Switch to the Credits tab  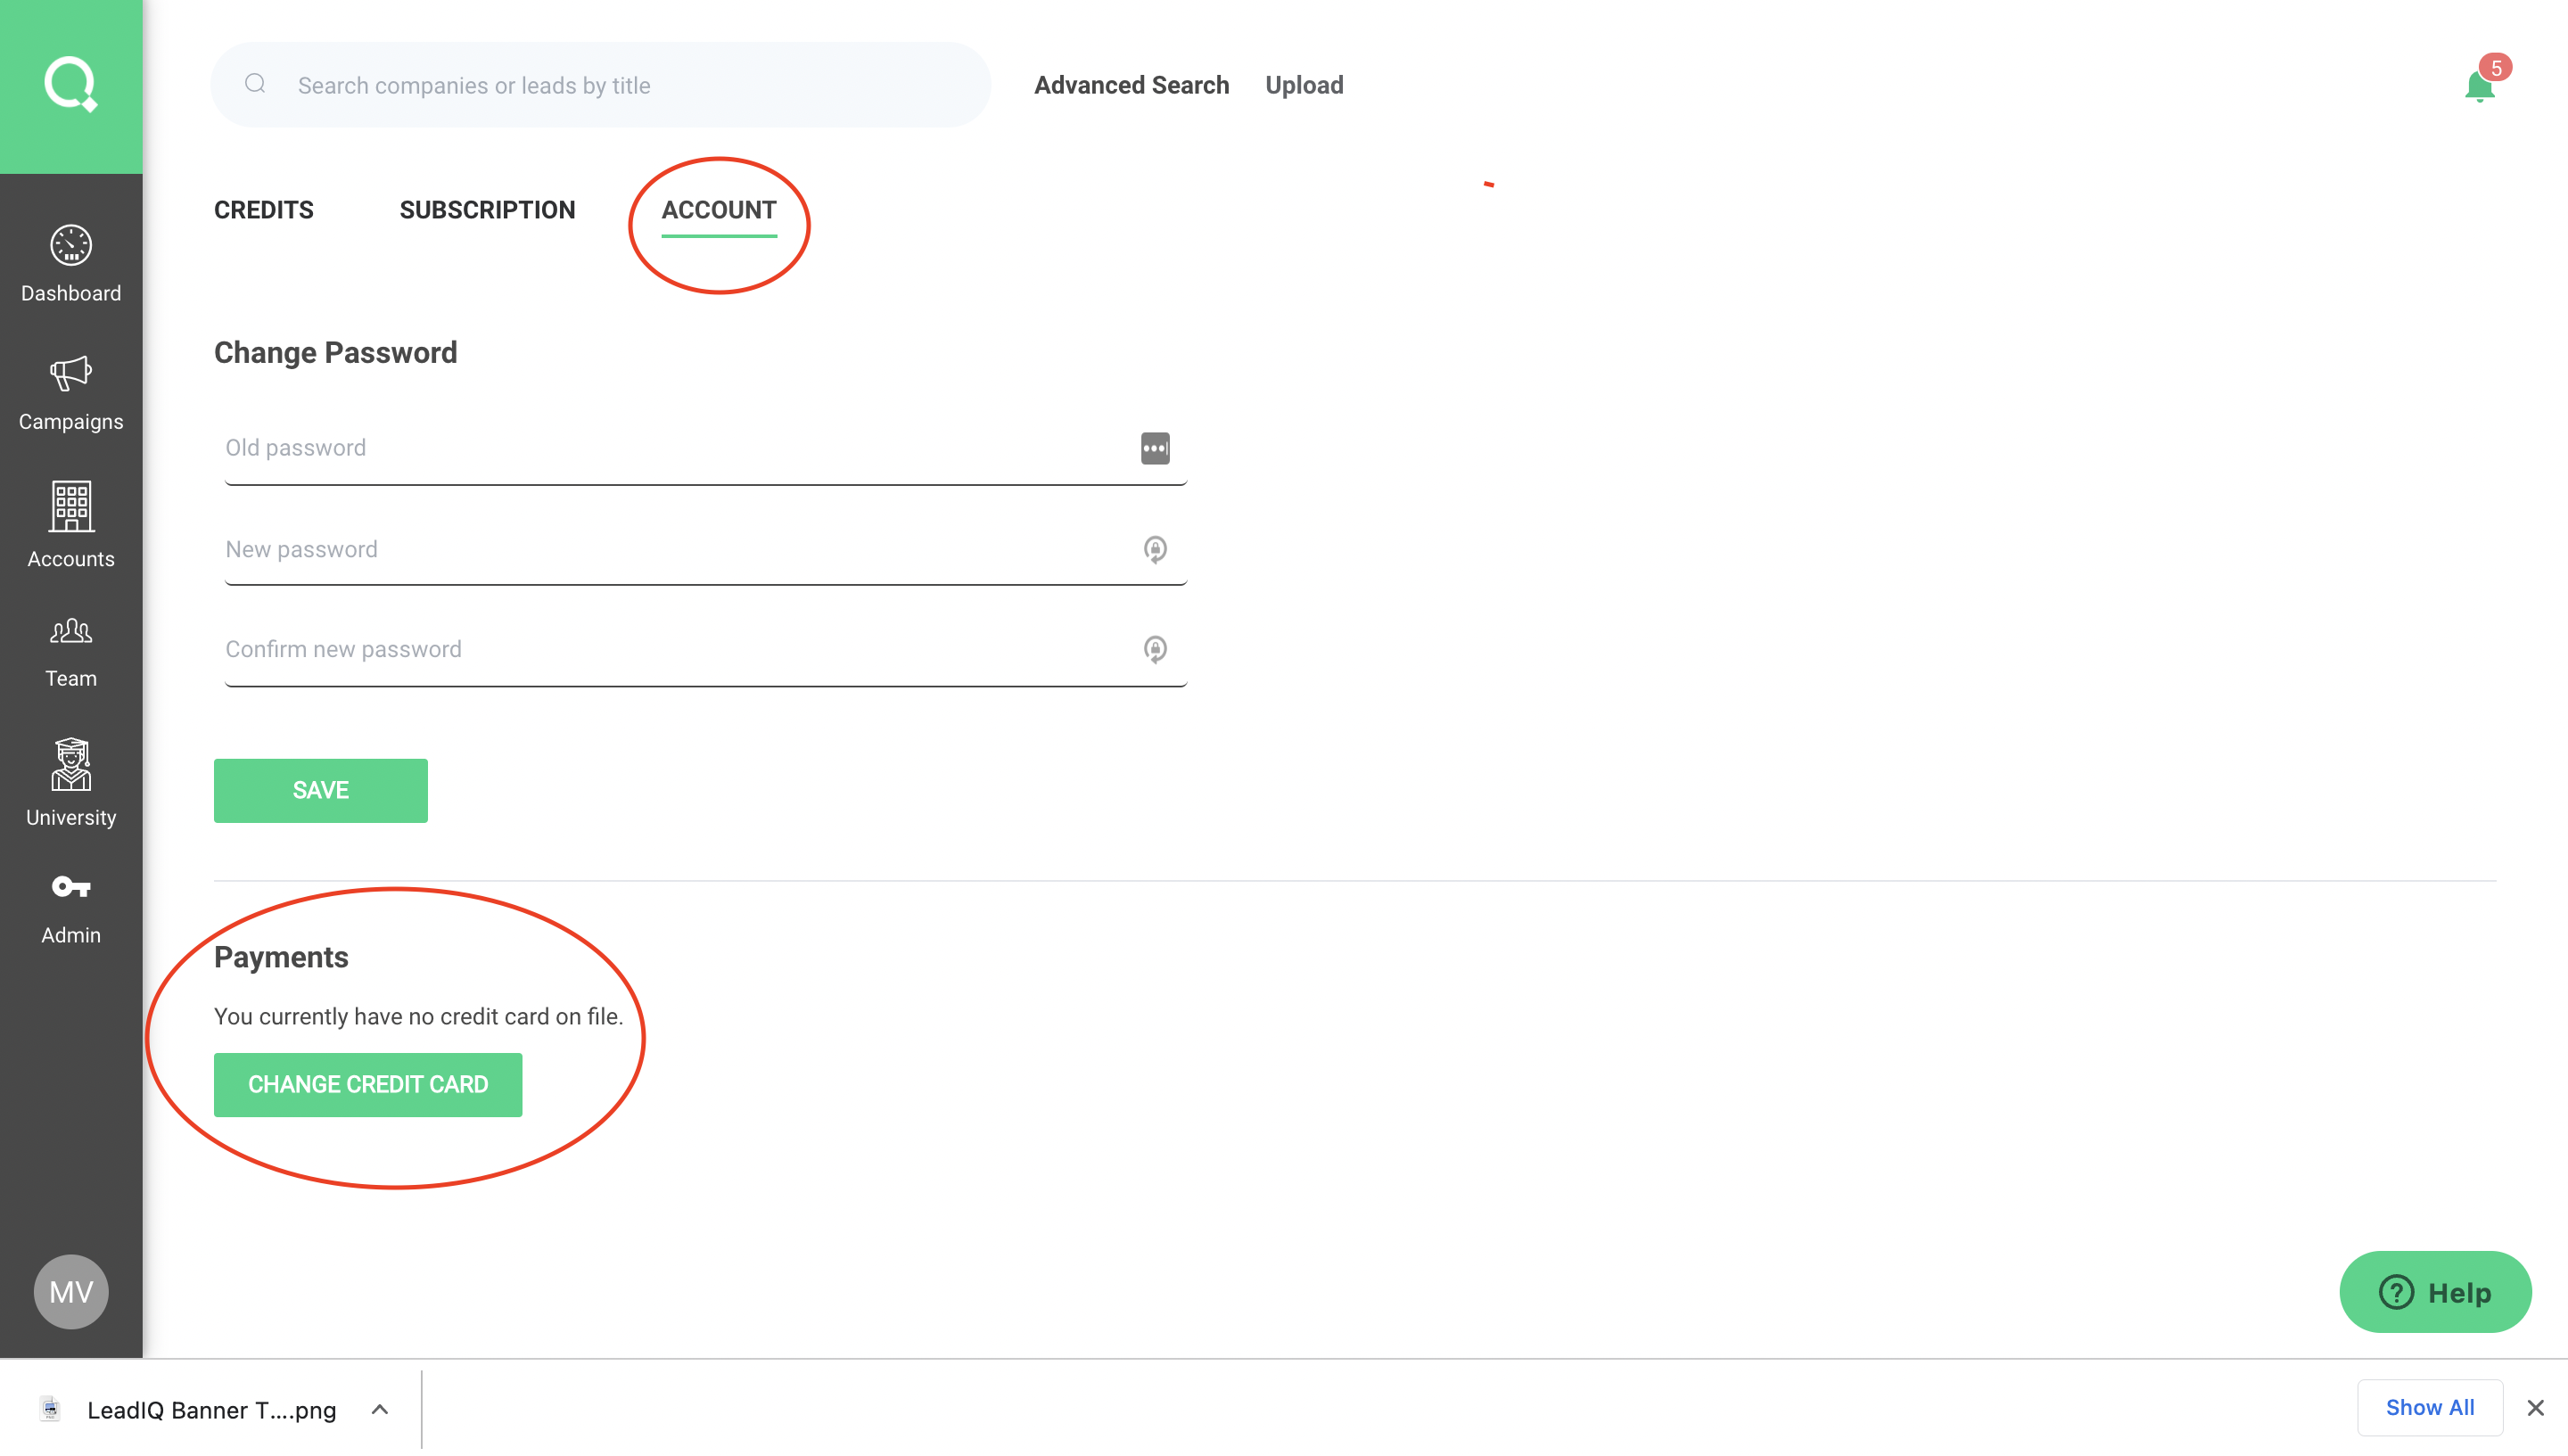tap(264, 210)
